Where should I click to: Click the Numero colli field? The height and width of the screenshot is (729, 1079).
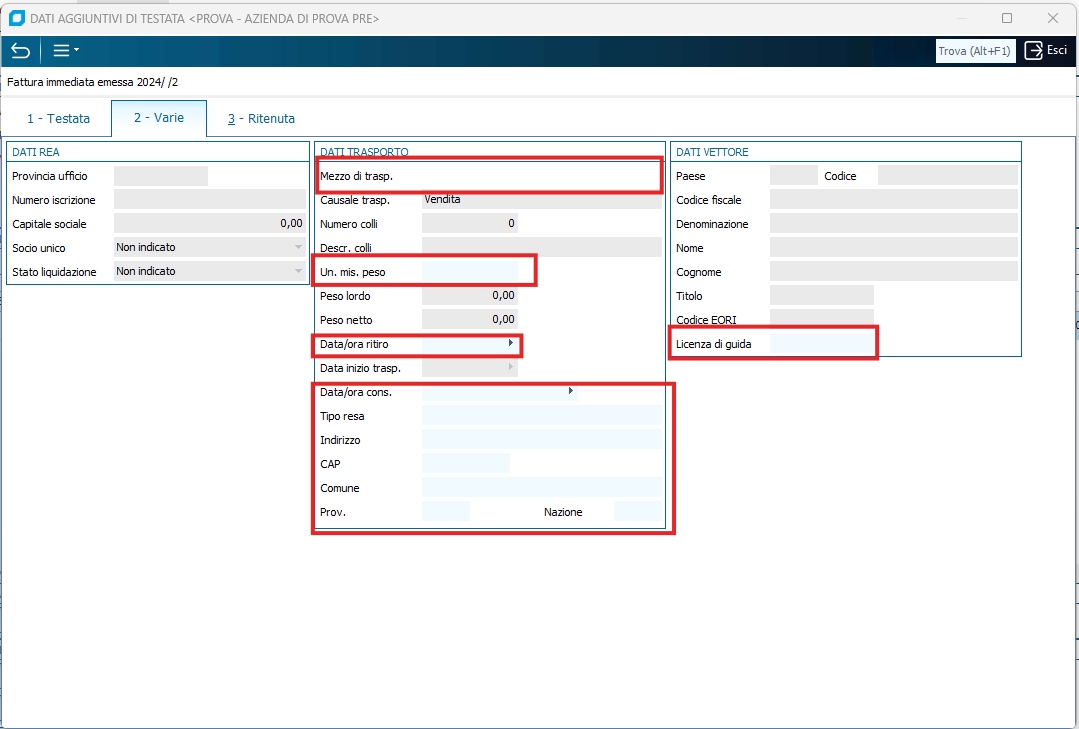[469, 223]
